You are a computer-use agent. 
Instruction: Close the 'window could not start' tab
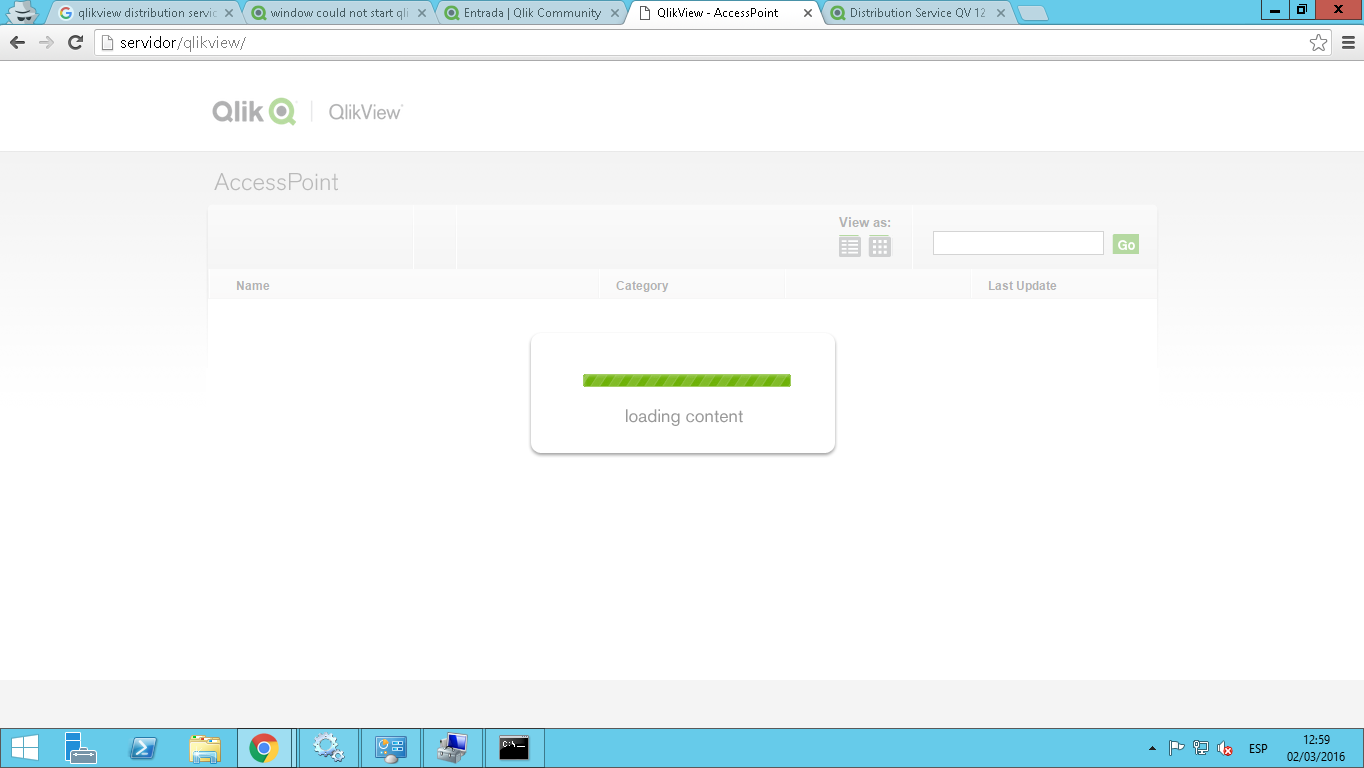[422, 14]
